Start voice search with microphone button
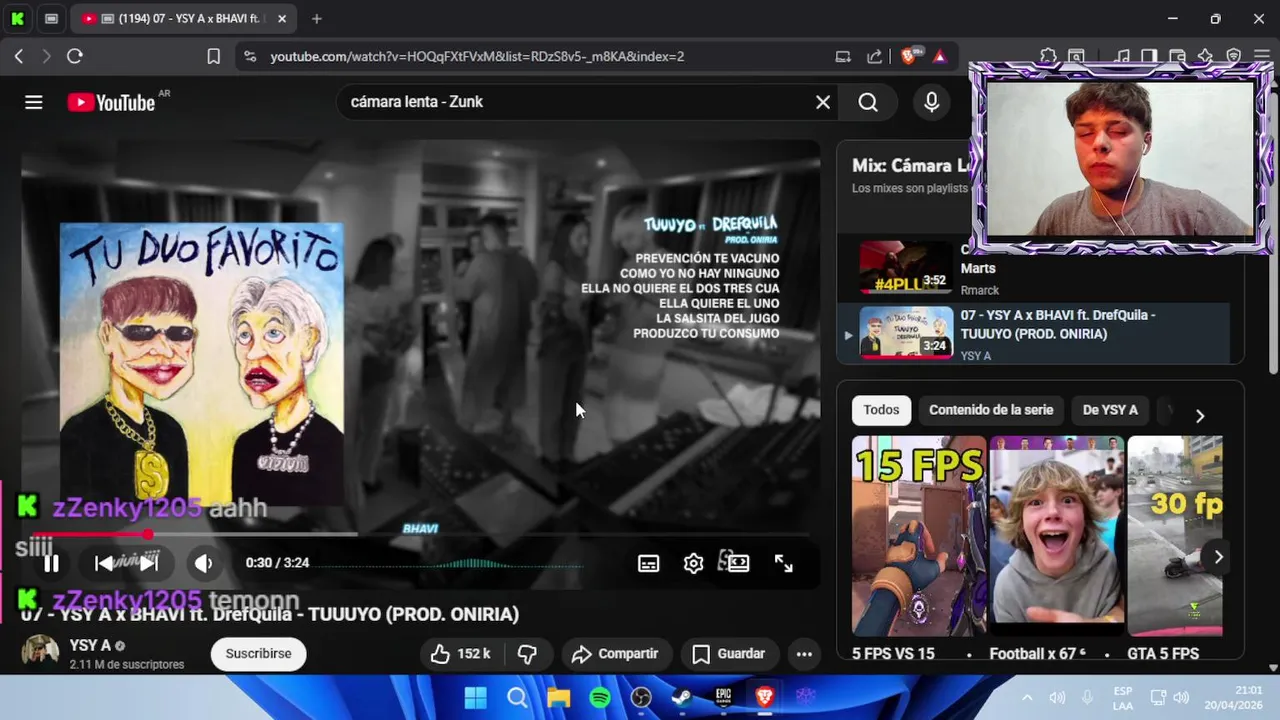The image size is (1280, 720). (x=932, y=102)
